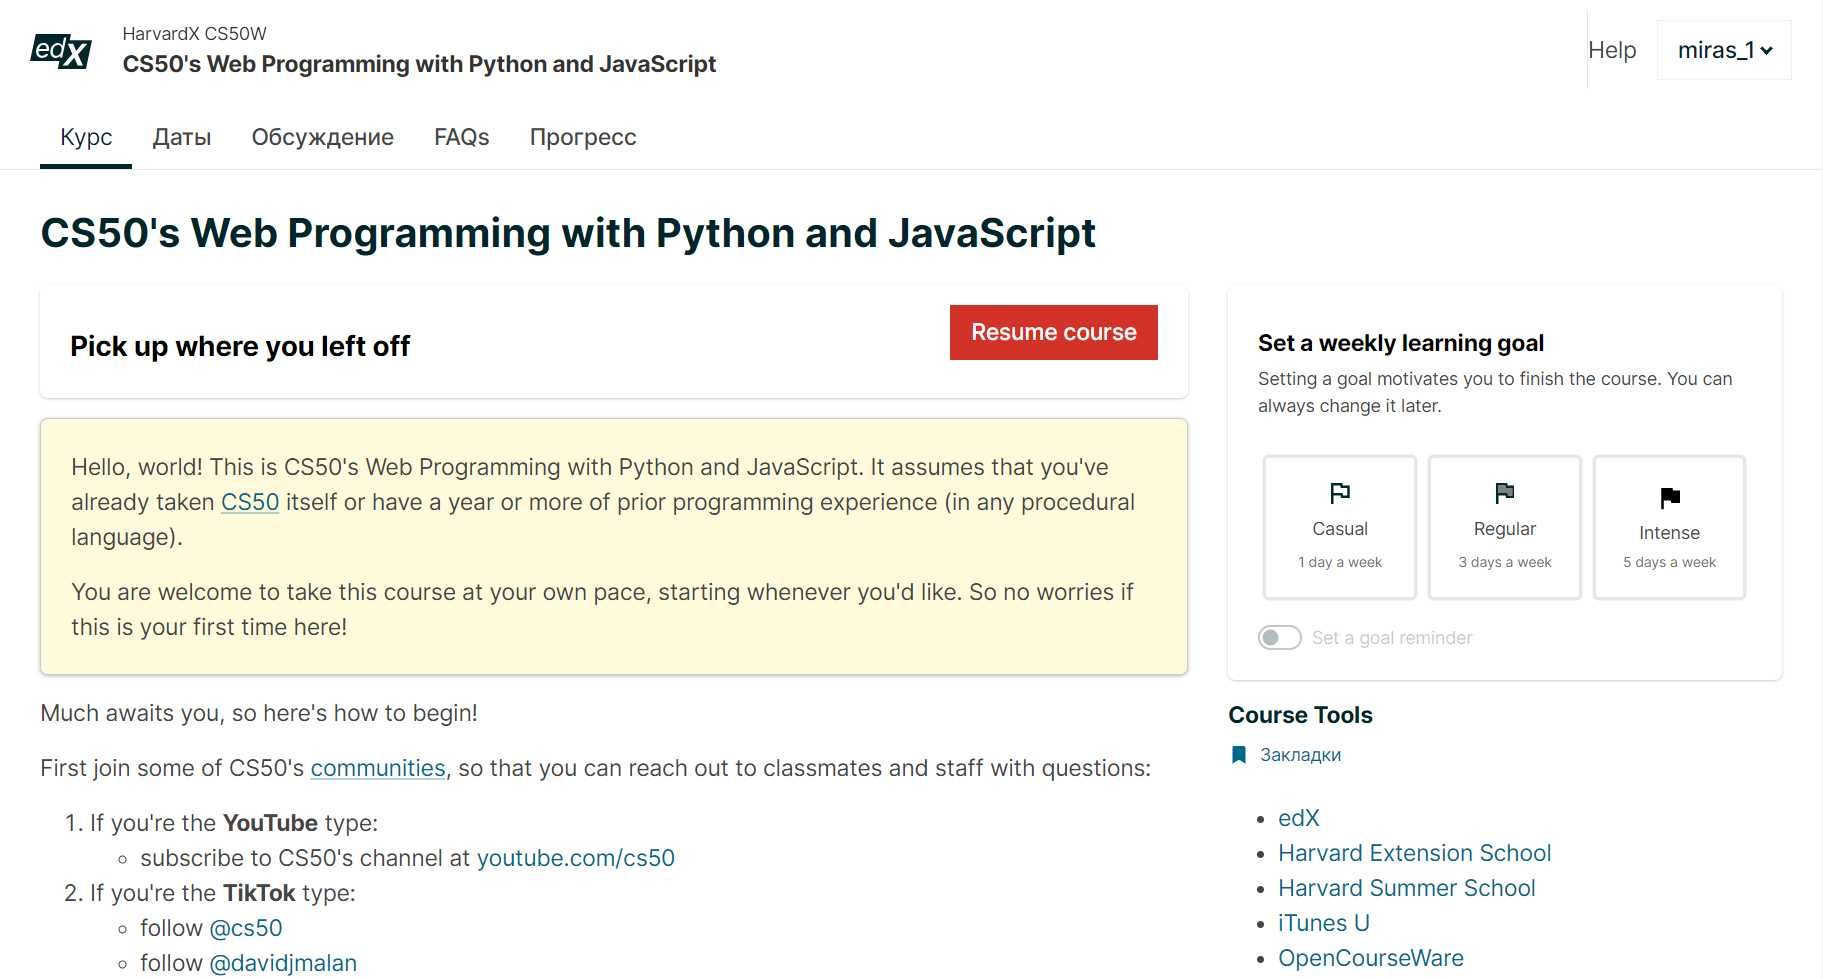Click 'Much awaits you' paragraph text
The height and width of the screenshot is (979, 1823).
[x=259, y=713]
